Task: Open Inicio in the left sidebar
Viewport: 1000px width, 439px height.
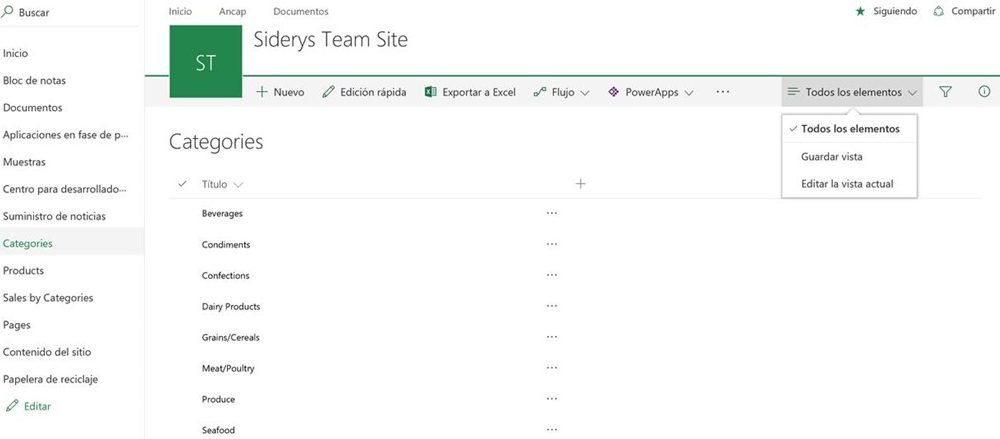Action: tap(15, 54)
